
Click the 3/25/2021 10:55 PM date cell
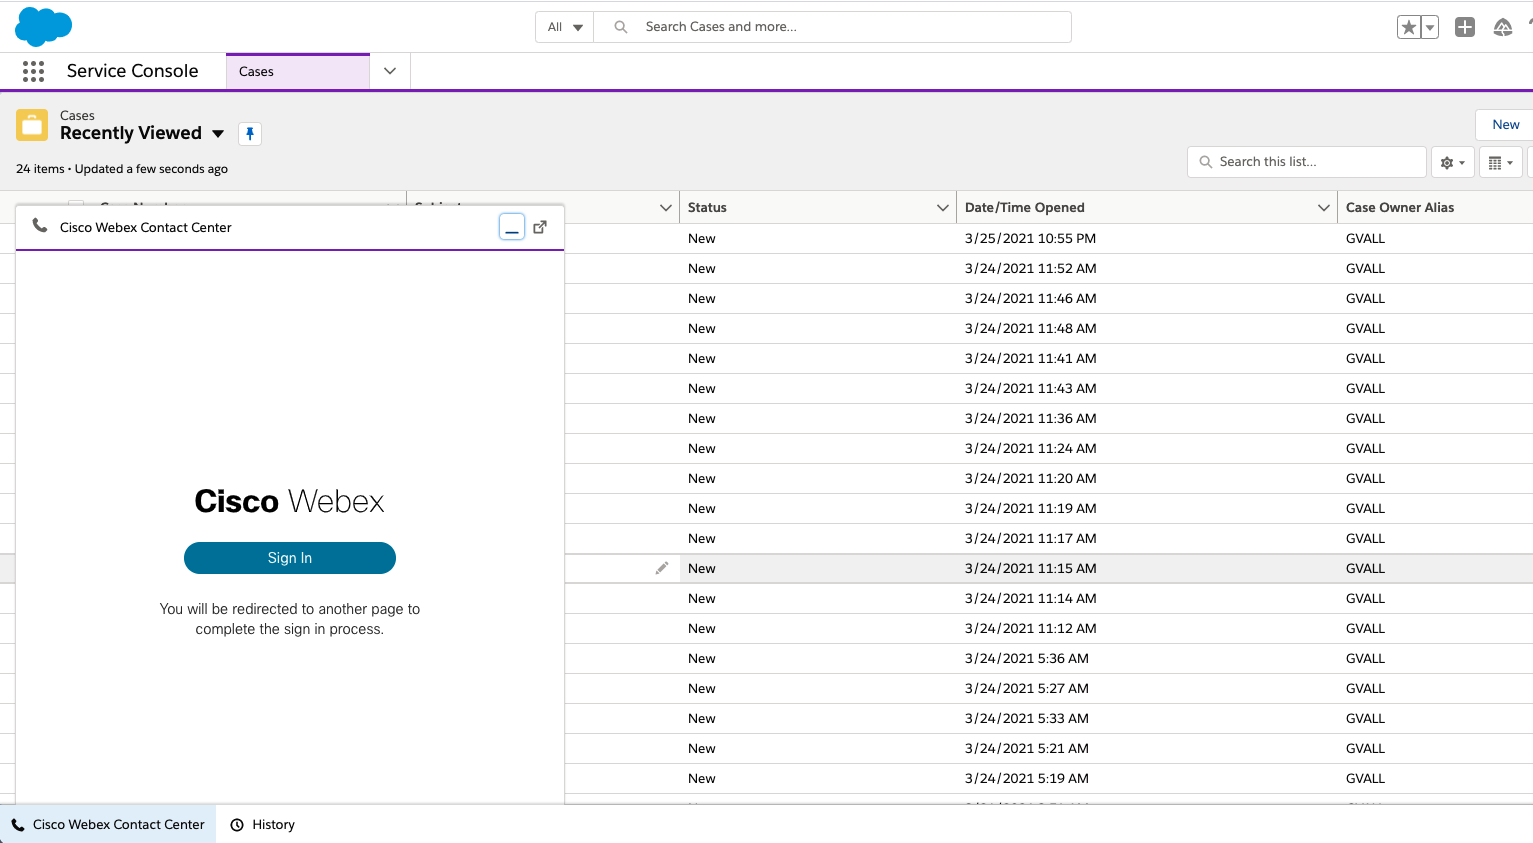(1030, 239)
